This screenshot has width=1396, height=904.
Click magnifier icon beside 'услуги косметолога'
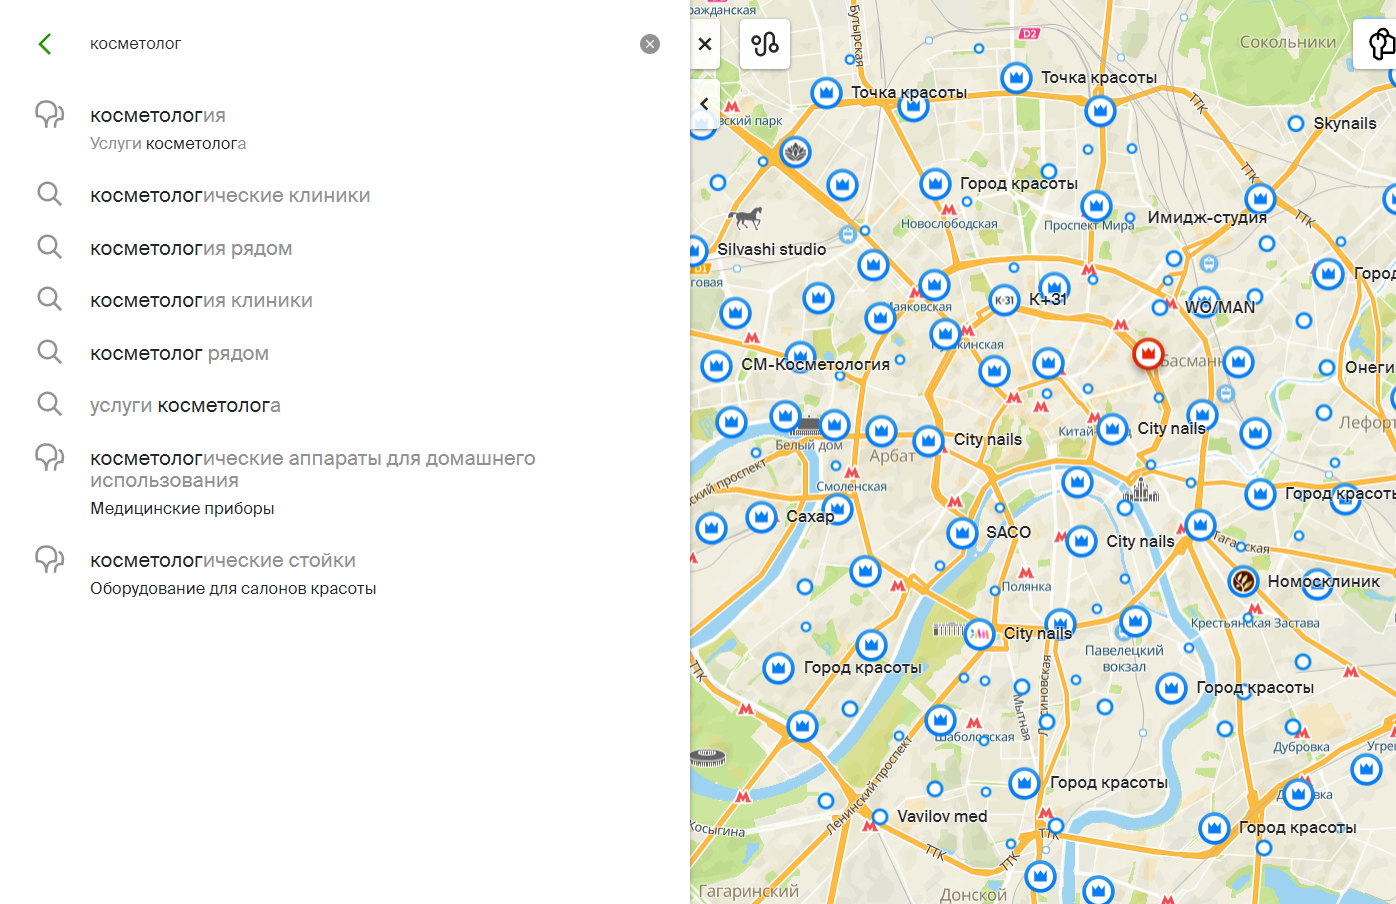[49, 403]
